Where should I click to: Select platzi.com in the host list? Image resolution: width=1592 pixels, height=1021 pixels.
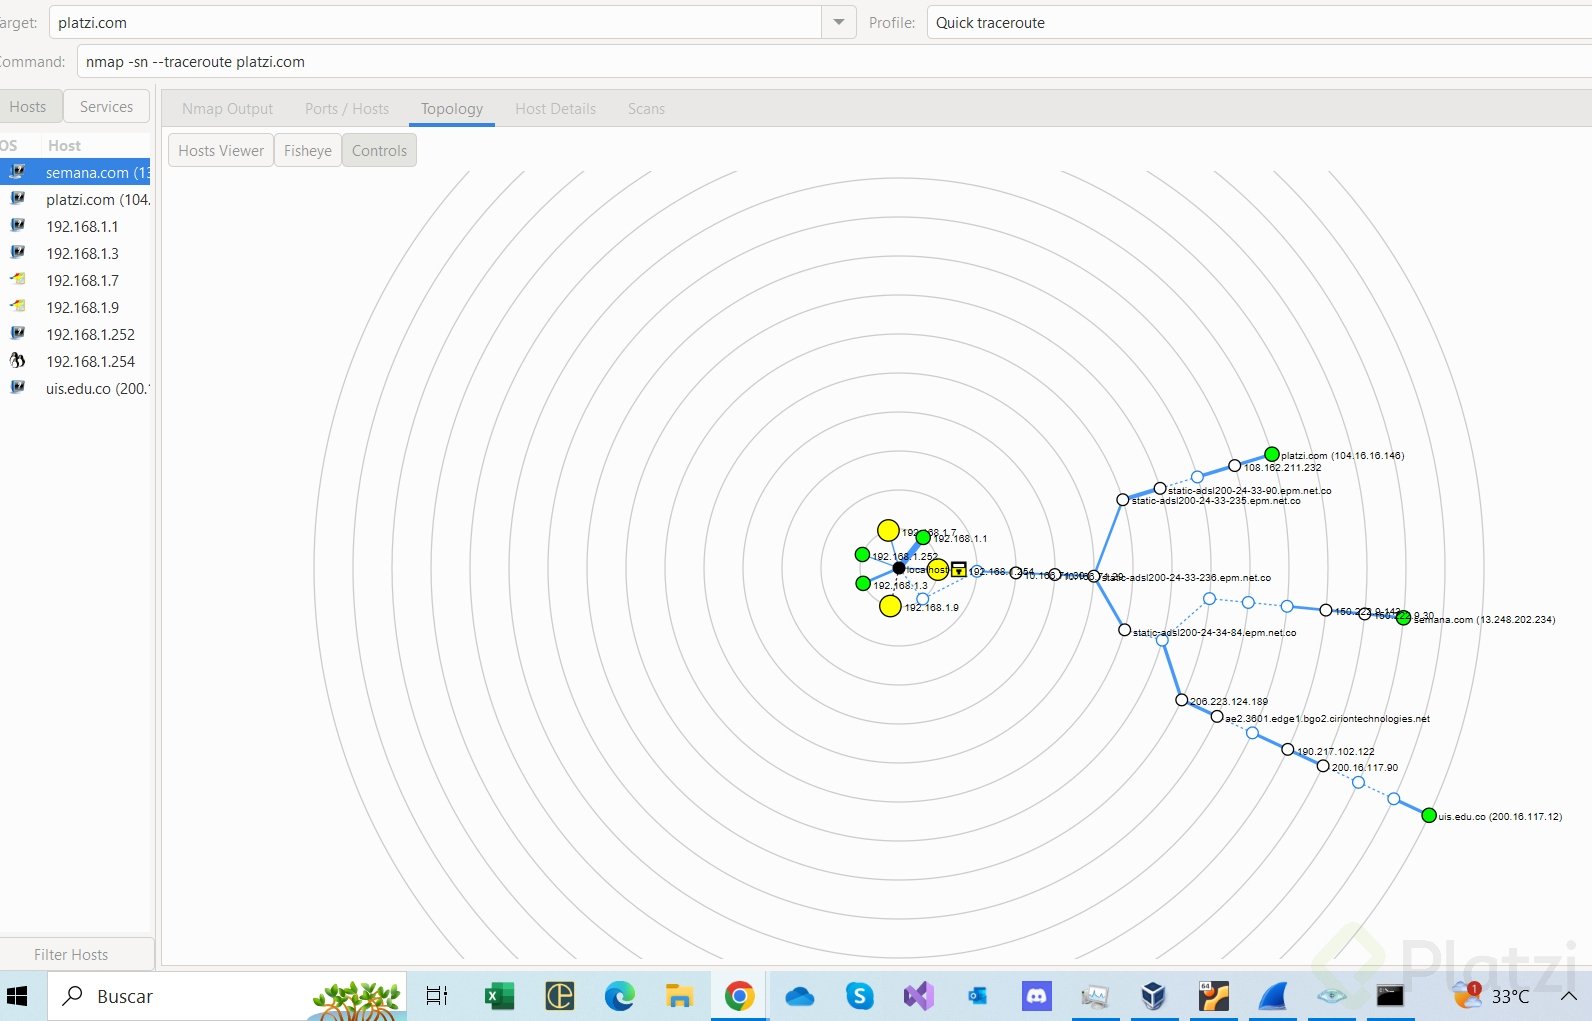coord(75,199)
